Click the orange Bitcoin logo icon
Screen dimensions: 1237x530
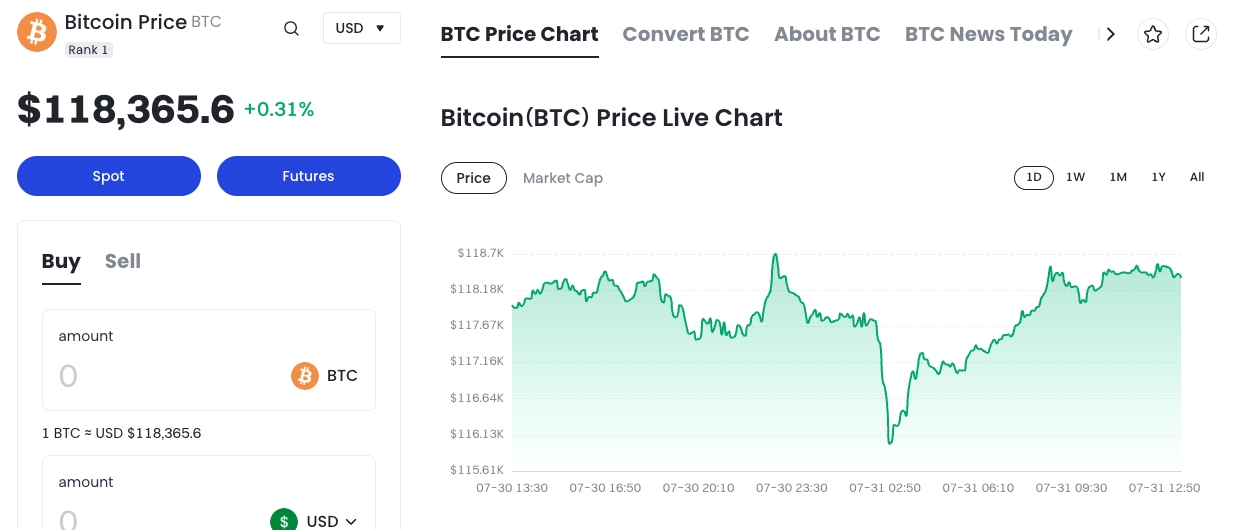tap(37, 32)
